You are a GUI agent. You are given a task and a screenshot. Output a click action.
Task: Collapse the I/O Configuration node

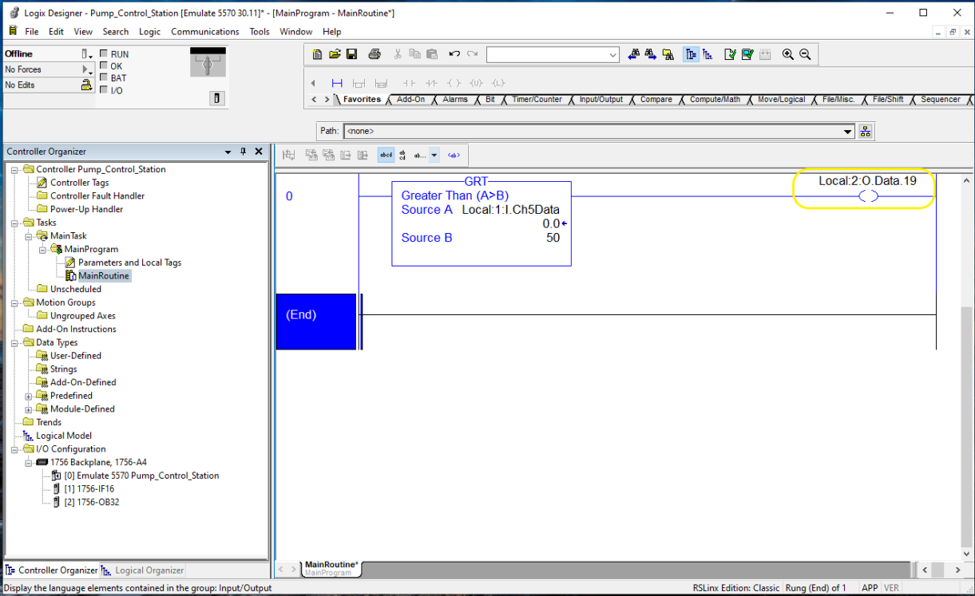[x=14, y=449]
